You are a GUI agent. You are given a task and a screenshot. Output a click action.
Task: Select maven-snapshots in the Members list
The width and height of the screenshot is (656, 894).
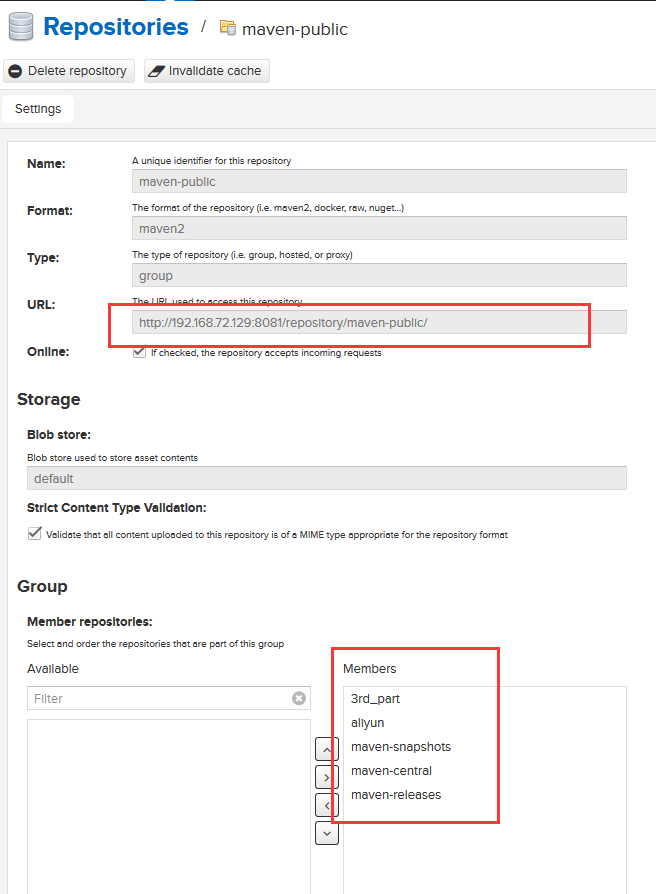click(x=484, y=746)
